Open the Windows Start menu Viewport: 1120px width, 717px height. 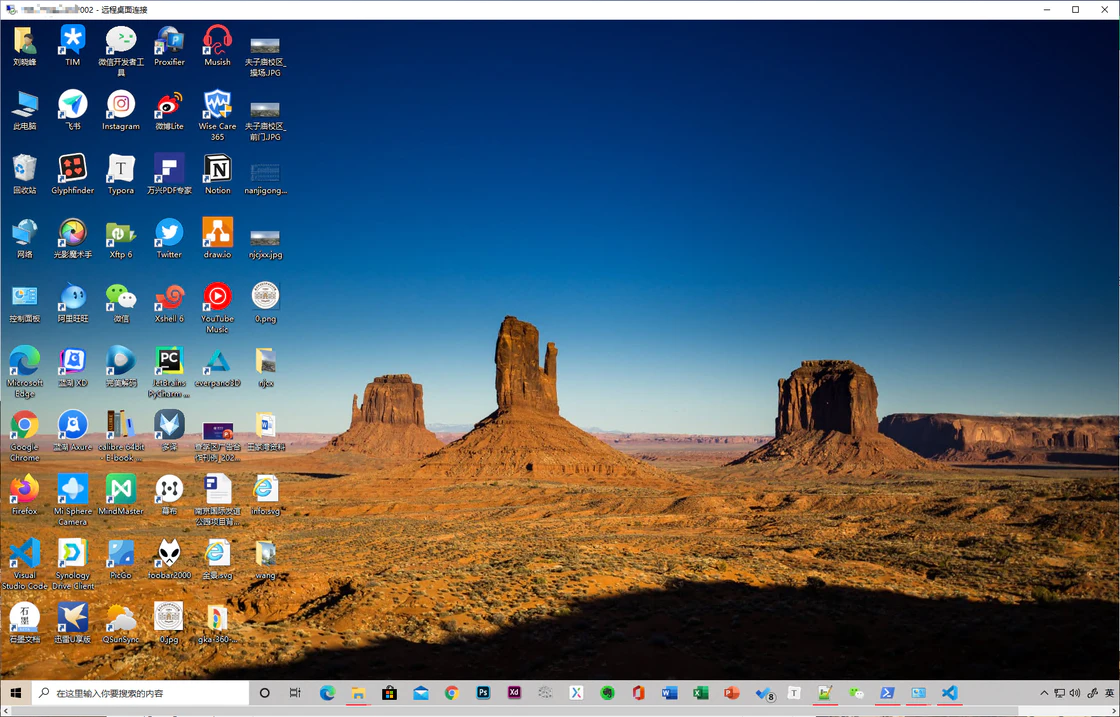pos(15,693)
